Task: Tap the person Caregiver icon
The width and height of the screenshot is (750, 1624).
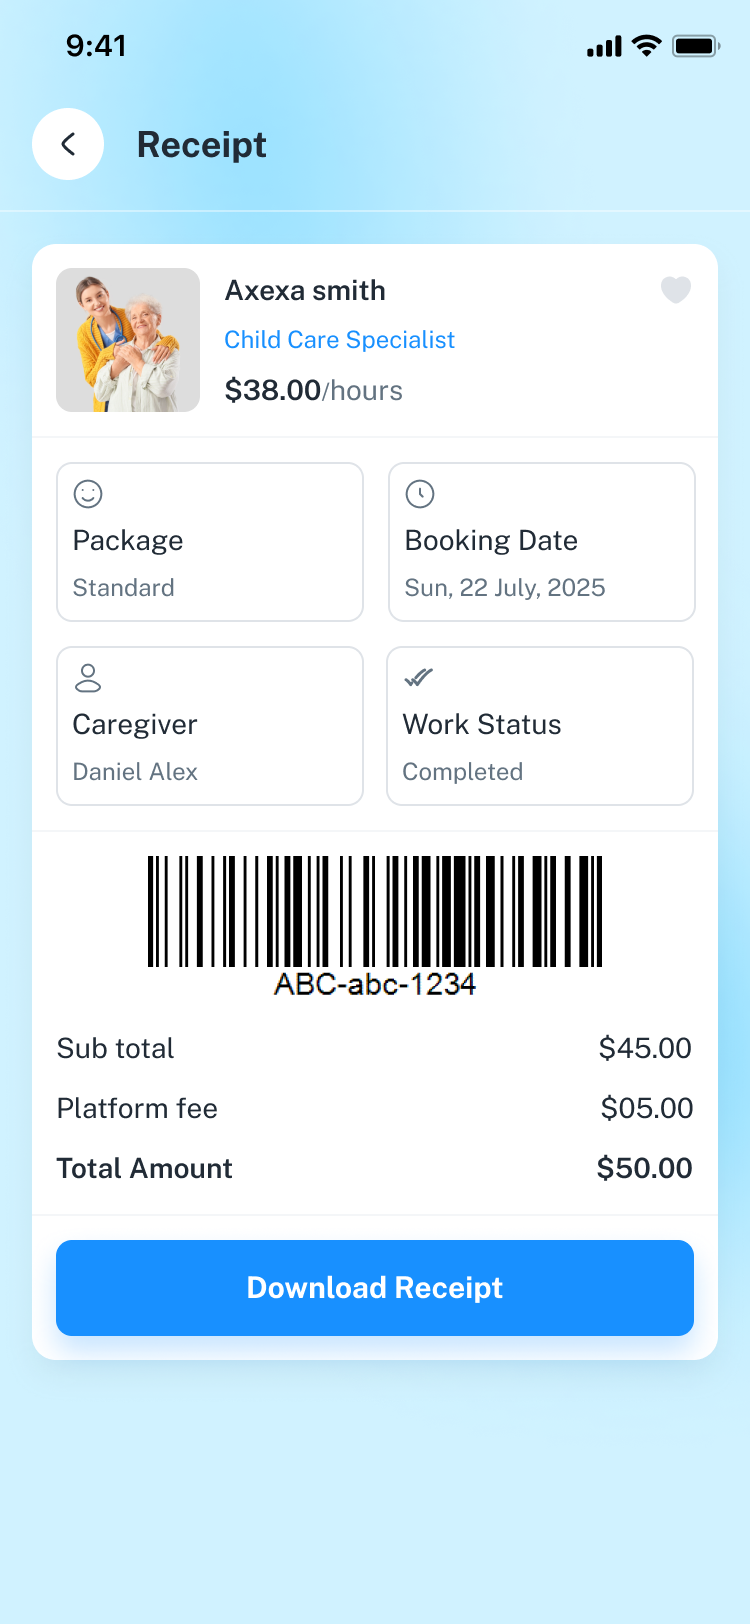Action: (x=88, y=678)
